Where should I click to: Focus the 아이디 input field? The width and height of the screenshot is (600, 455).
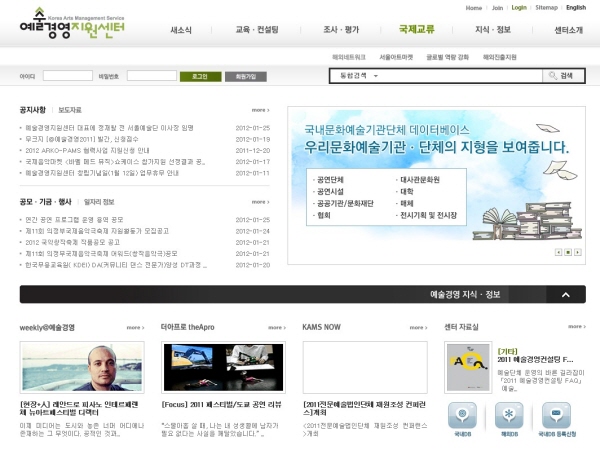pyautogui.click(x=68, y=76)
